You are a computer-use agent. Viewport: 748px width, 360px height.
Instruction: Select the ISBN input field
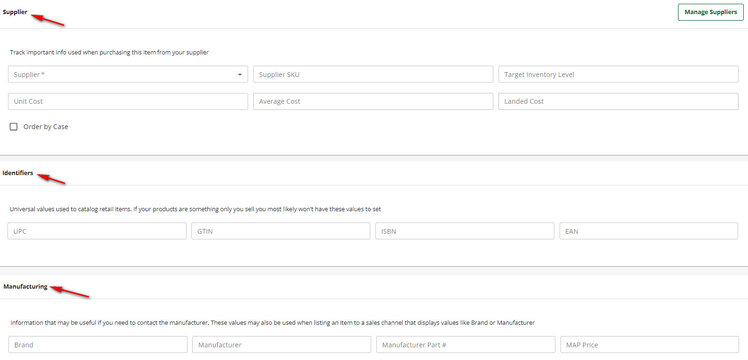pos(465,231)
